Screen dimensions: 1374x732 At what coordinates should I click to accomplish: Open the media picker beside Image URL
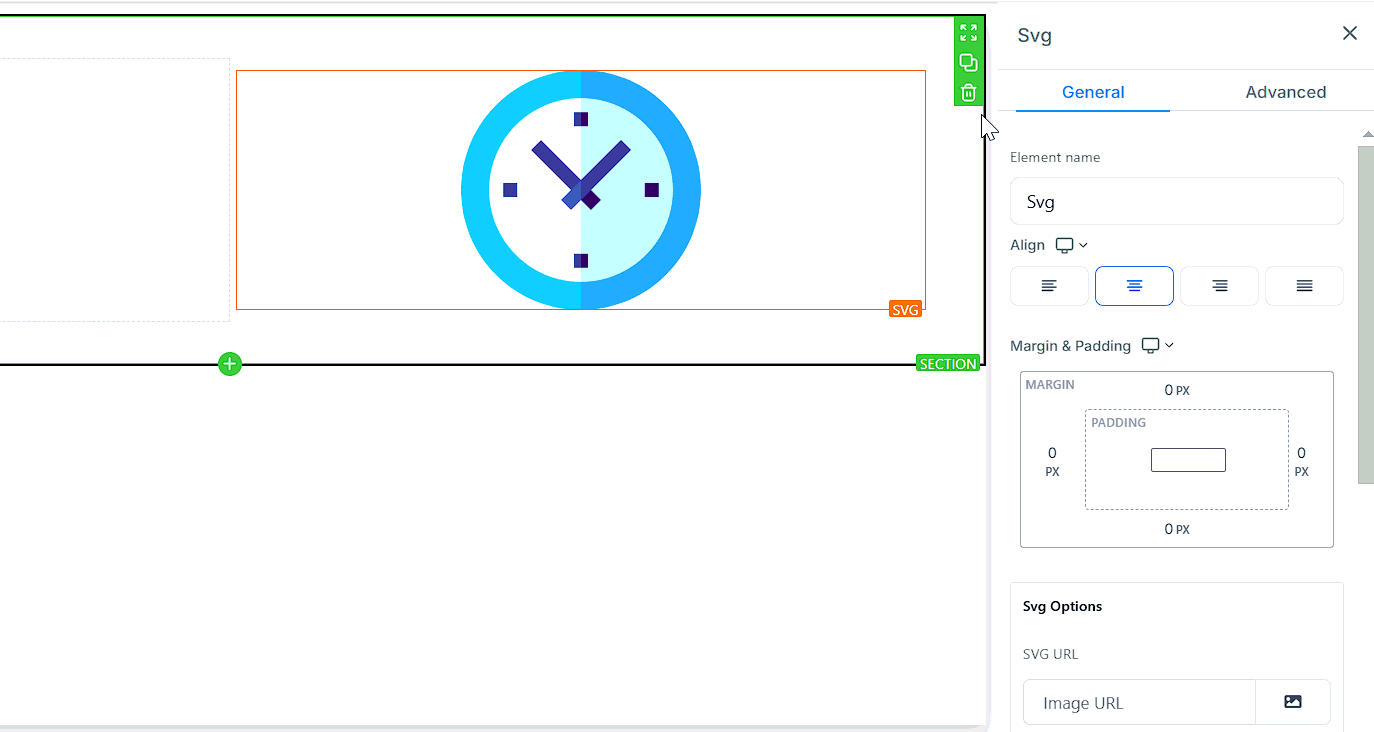coord(1293,702)
